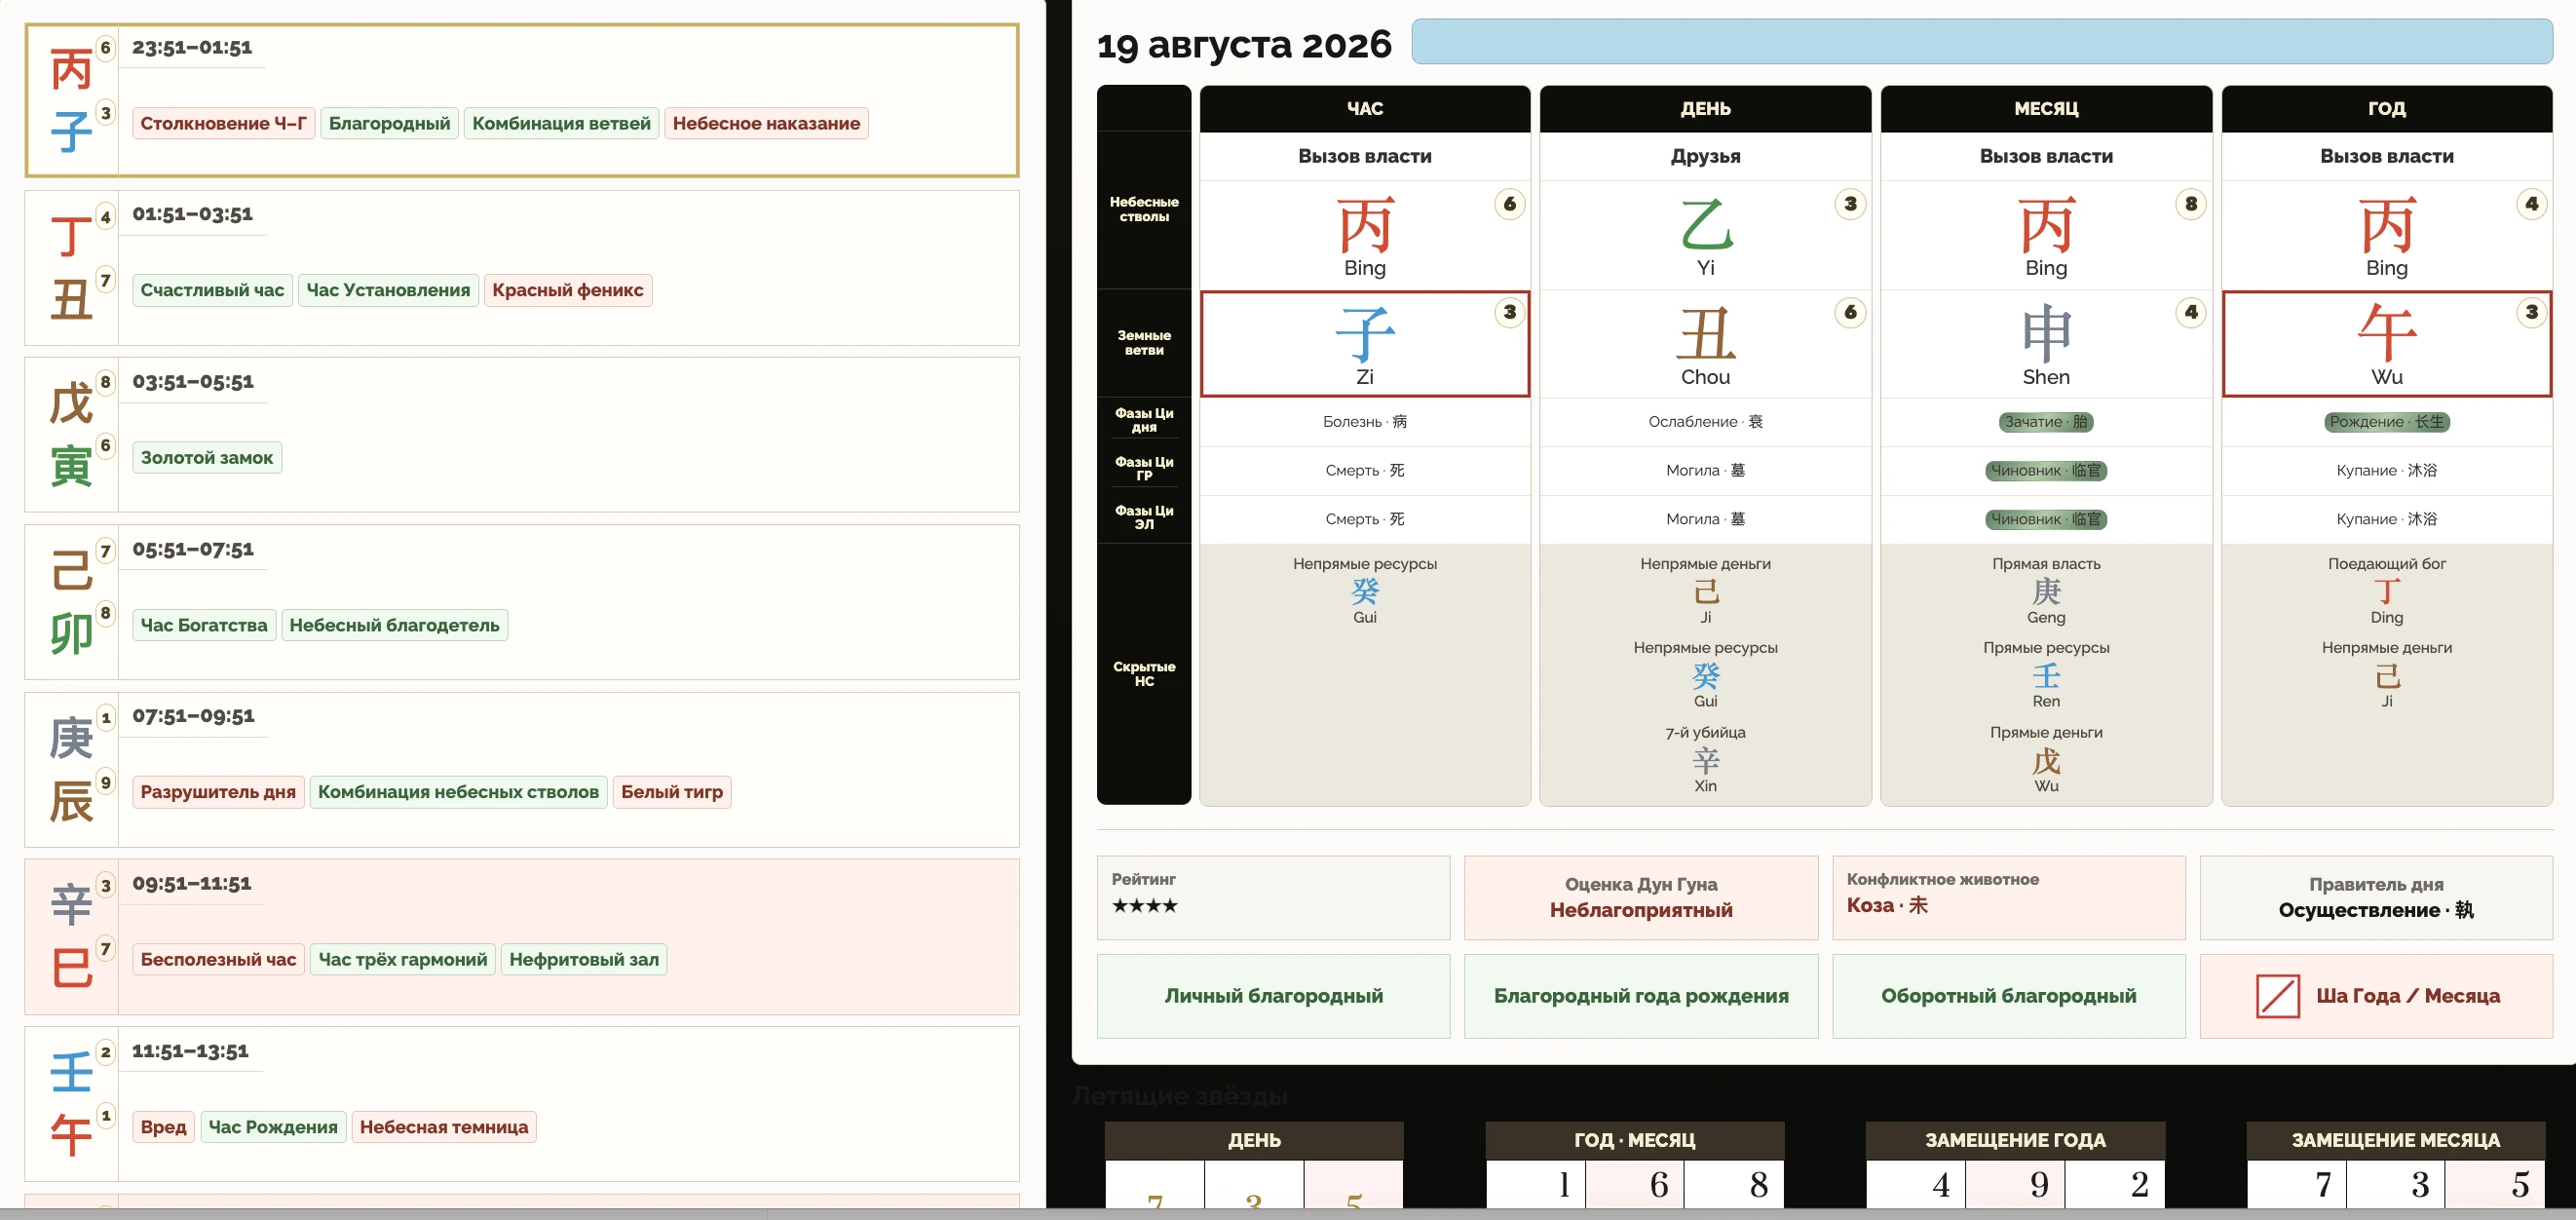Select the Болезнь · 病 phase cell
The height and width of the screenshot is (1220, 2576).
click(x=1365, y=422)
